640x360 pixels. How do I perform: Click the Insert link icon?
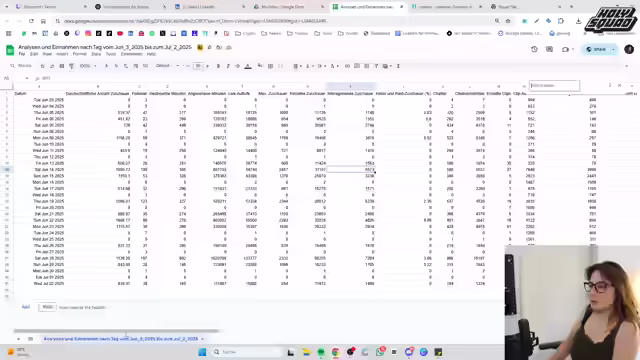coord(347,66)
